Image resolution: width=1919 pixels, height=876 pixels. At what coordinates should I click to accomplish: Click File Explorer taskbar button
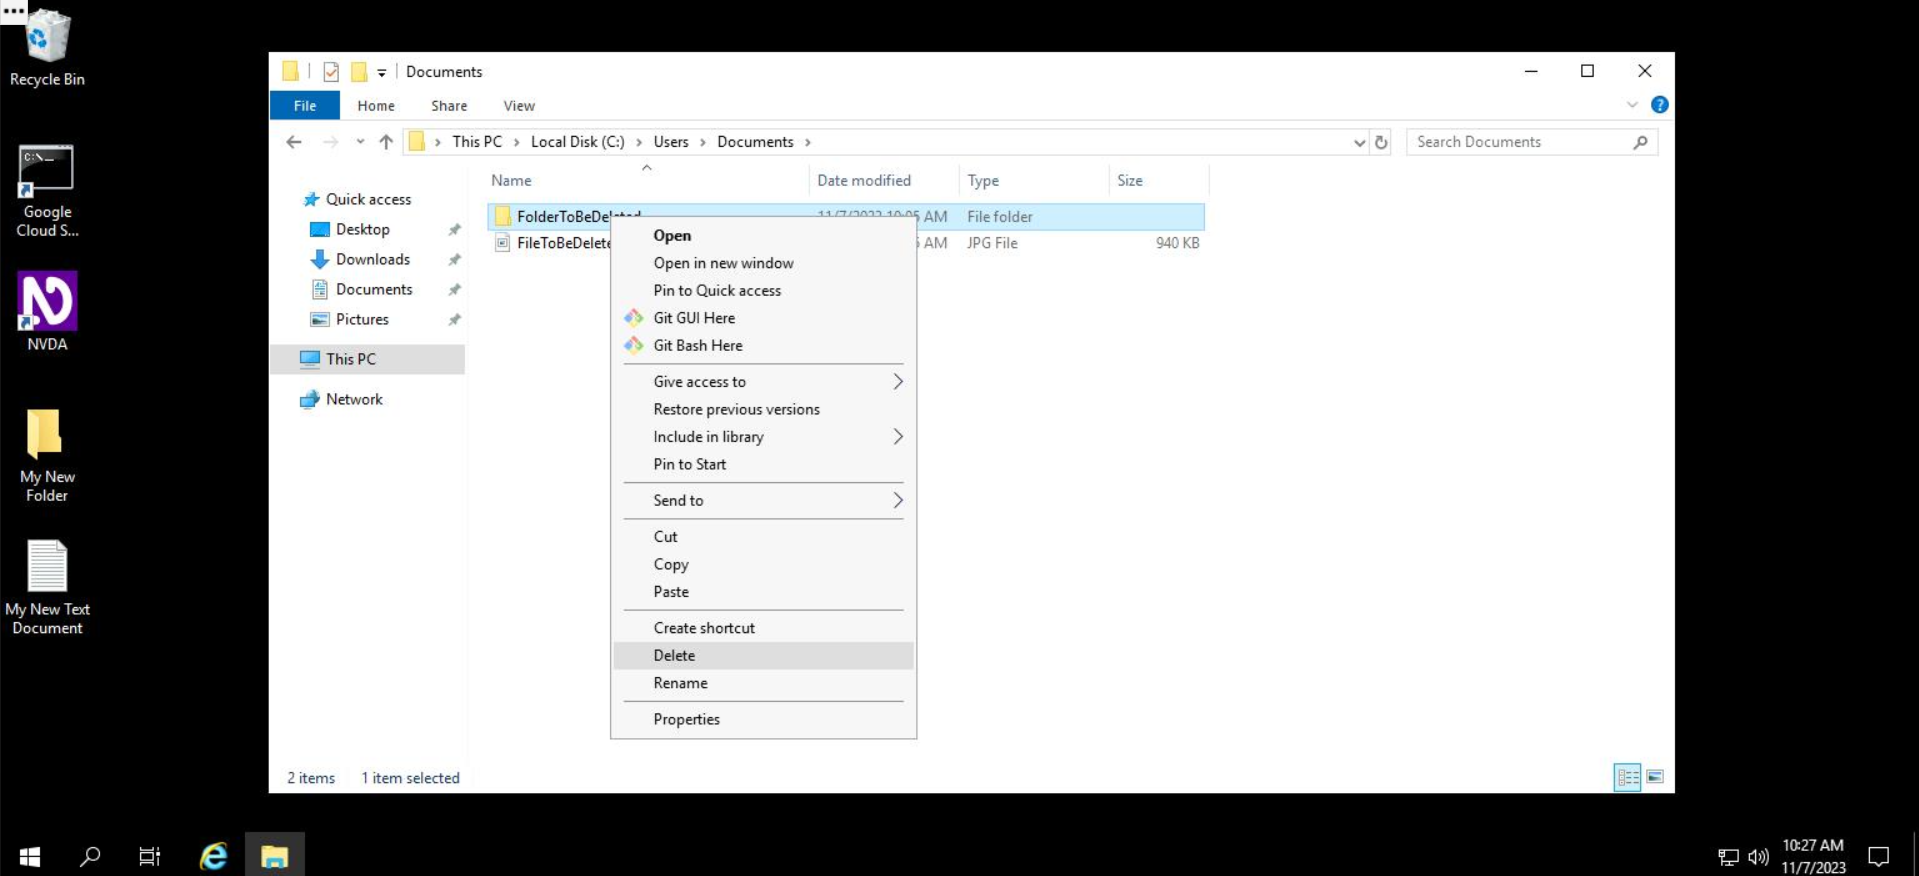(274, 856)
